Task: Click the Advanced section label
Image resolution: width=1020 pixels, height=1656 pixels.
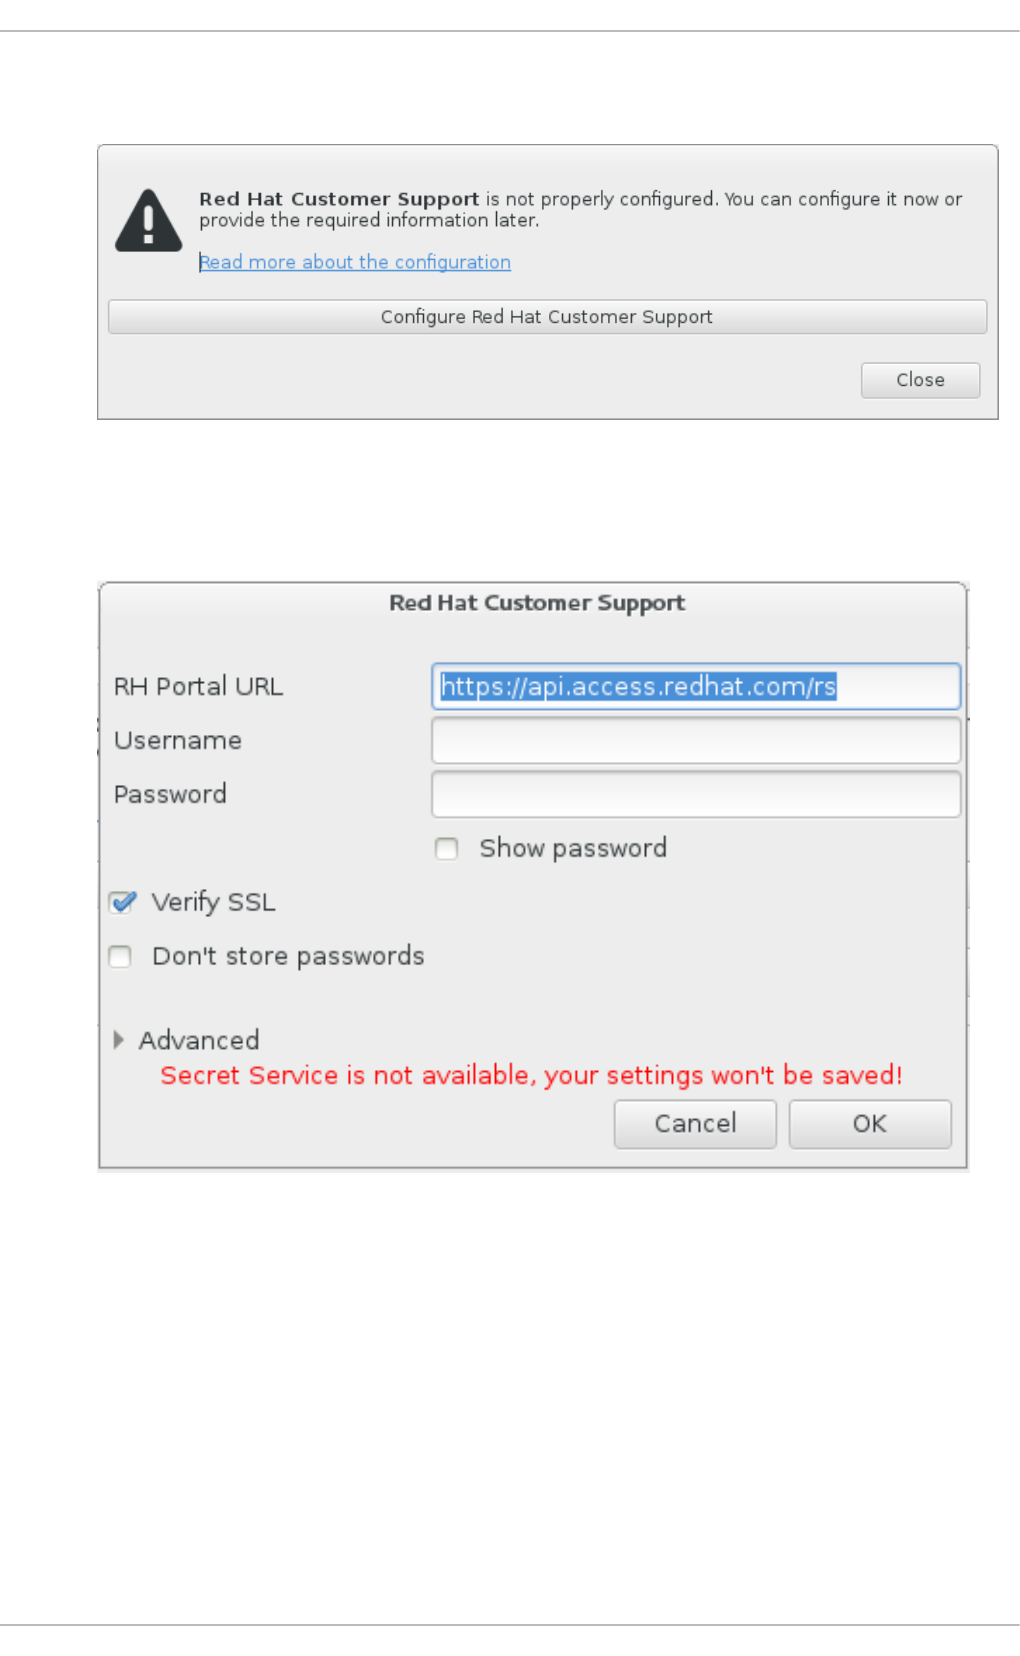Action: coord(199,1040)
